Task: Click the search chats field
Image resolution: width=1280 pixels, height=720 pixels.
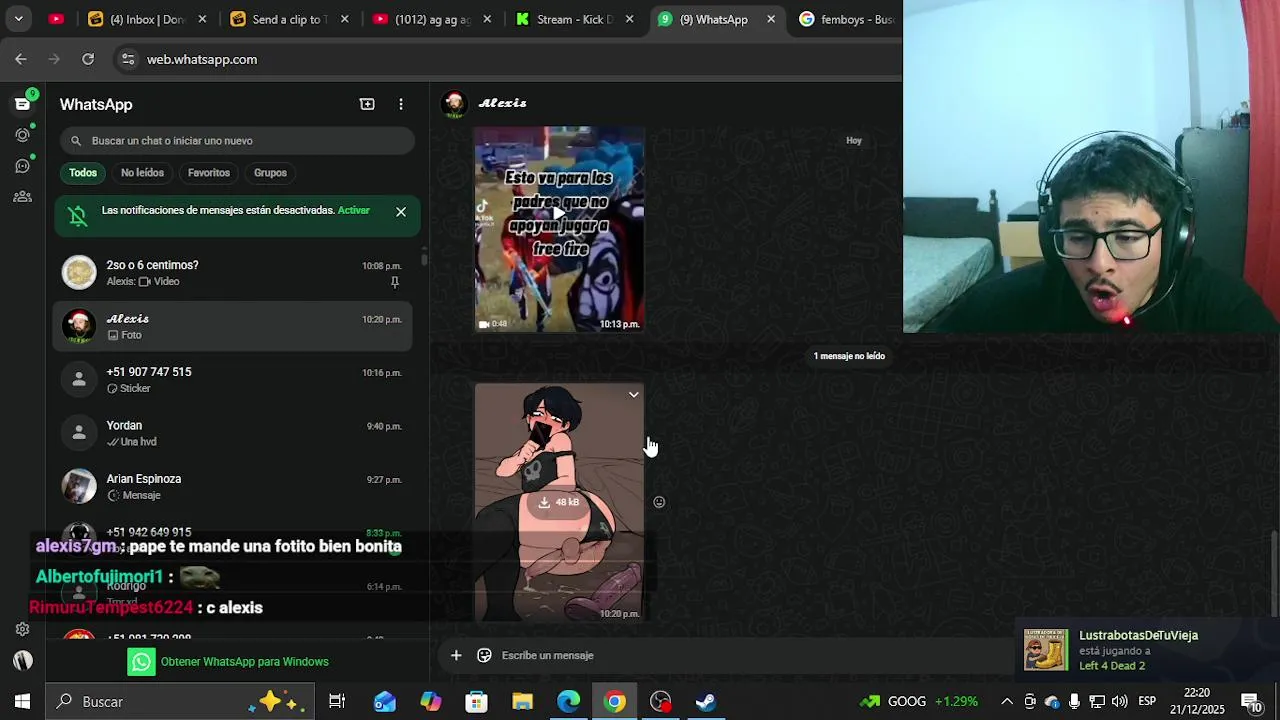Action: (x=237, y=141)
